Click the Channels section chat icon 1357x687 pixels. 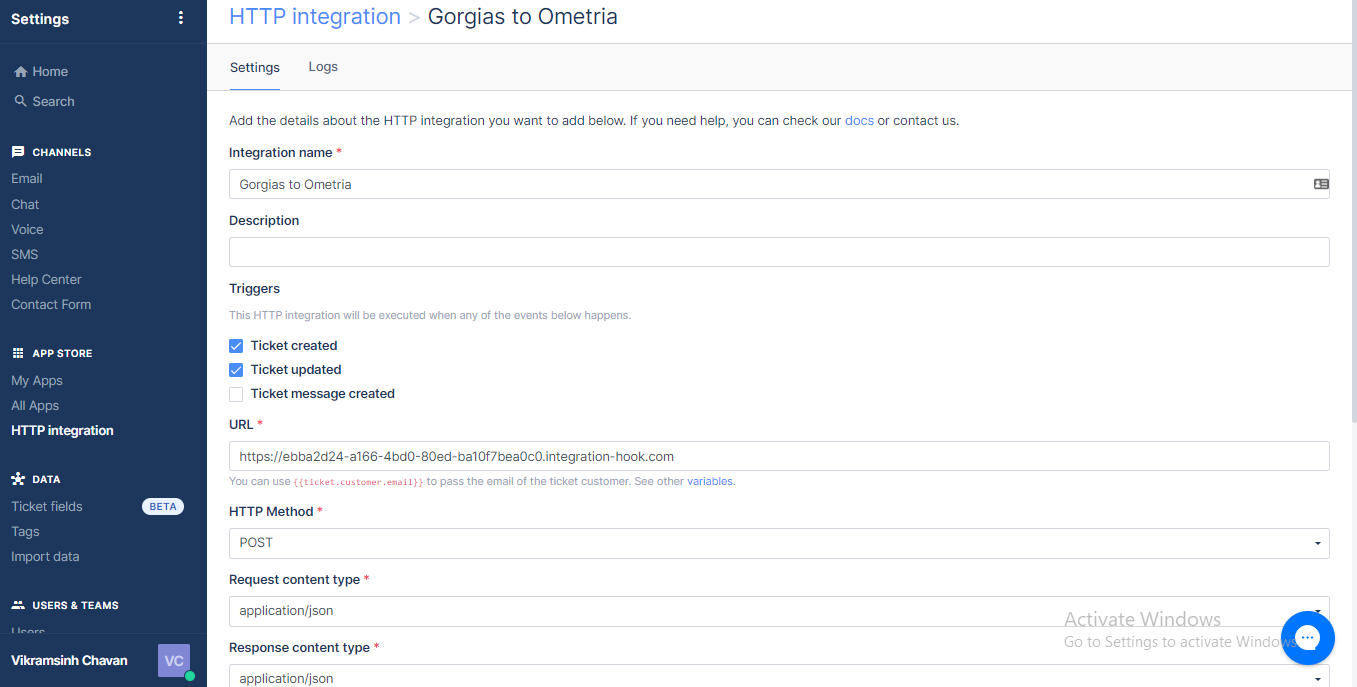click(18, 152)
